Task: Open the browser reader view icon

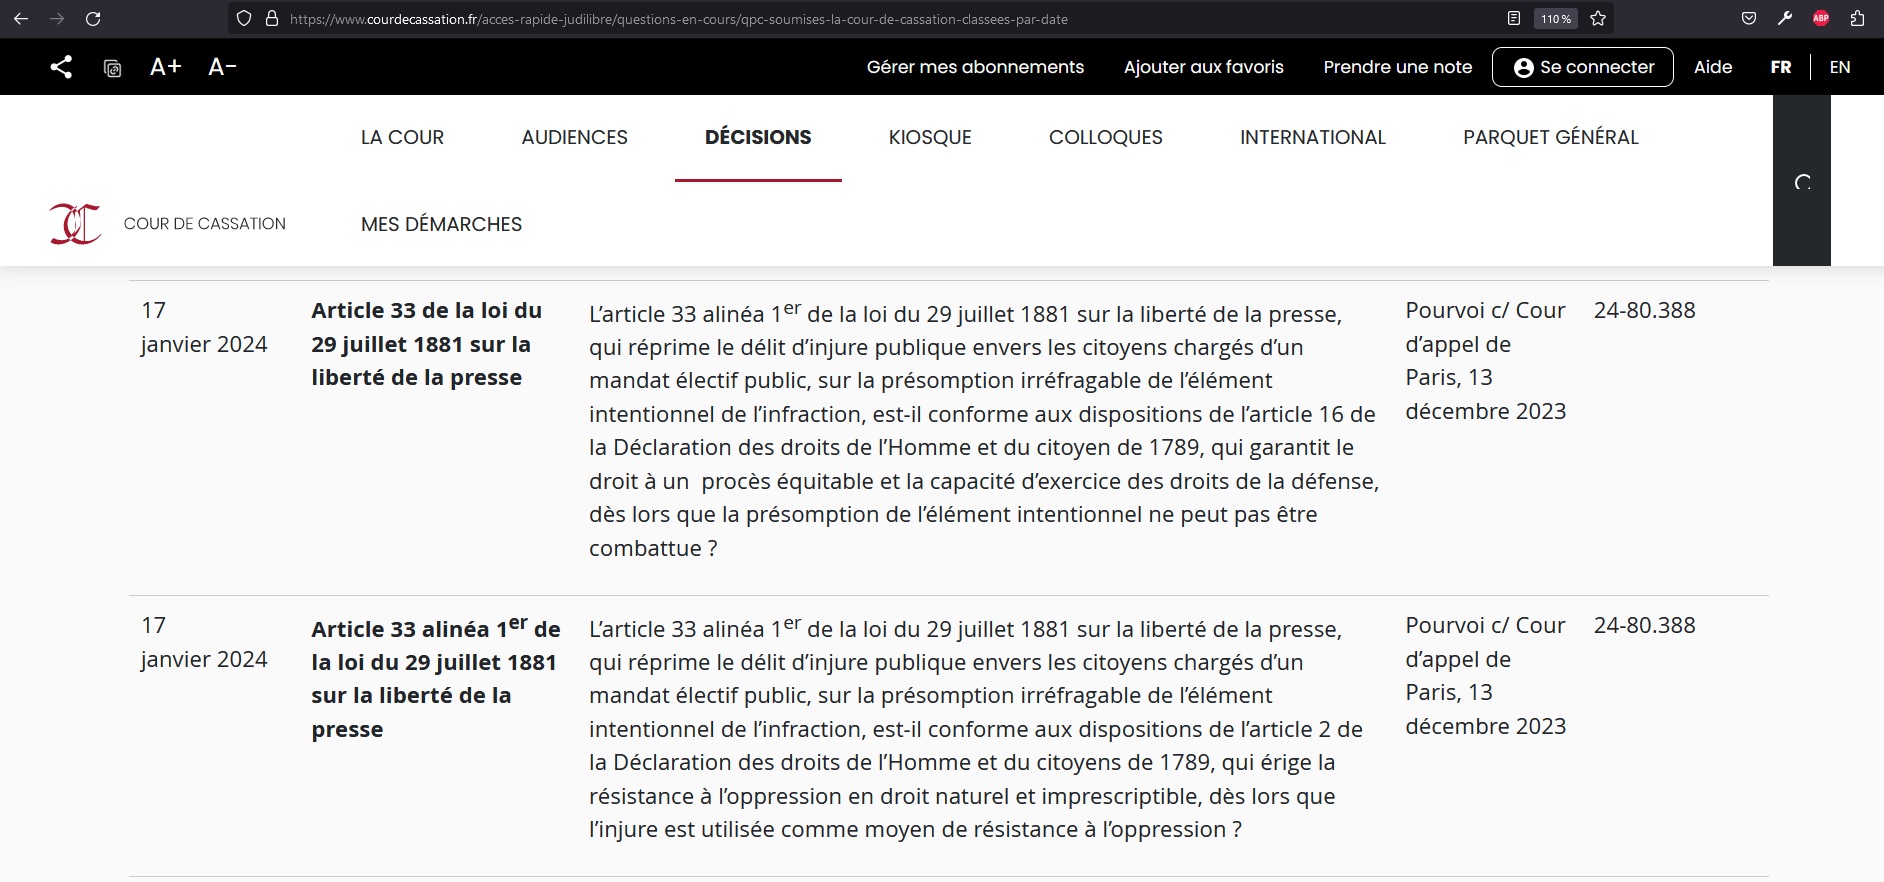Action: [x=1514, y=18]
